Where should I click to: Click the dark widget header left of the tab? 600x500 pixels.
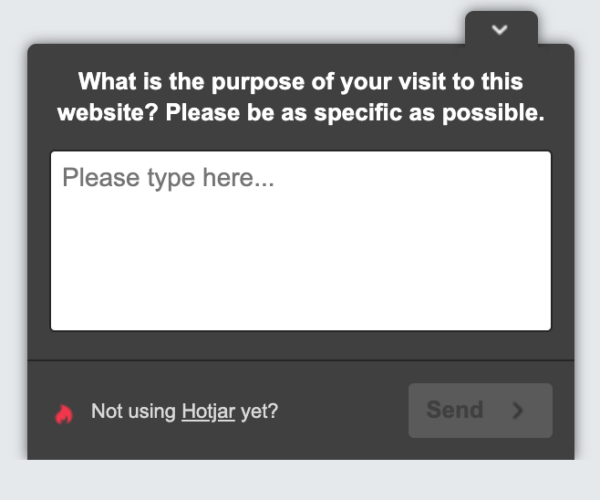point(250,55)
